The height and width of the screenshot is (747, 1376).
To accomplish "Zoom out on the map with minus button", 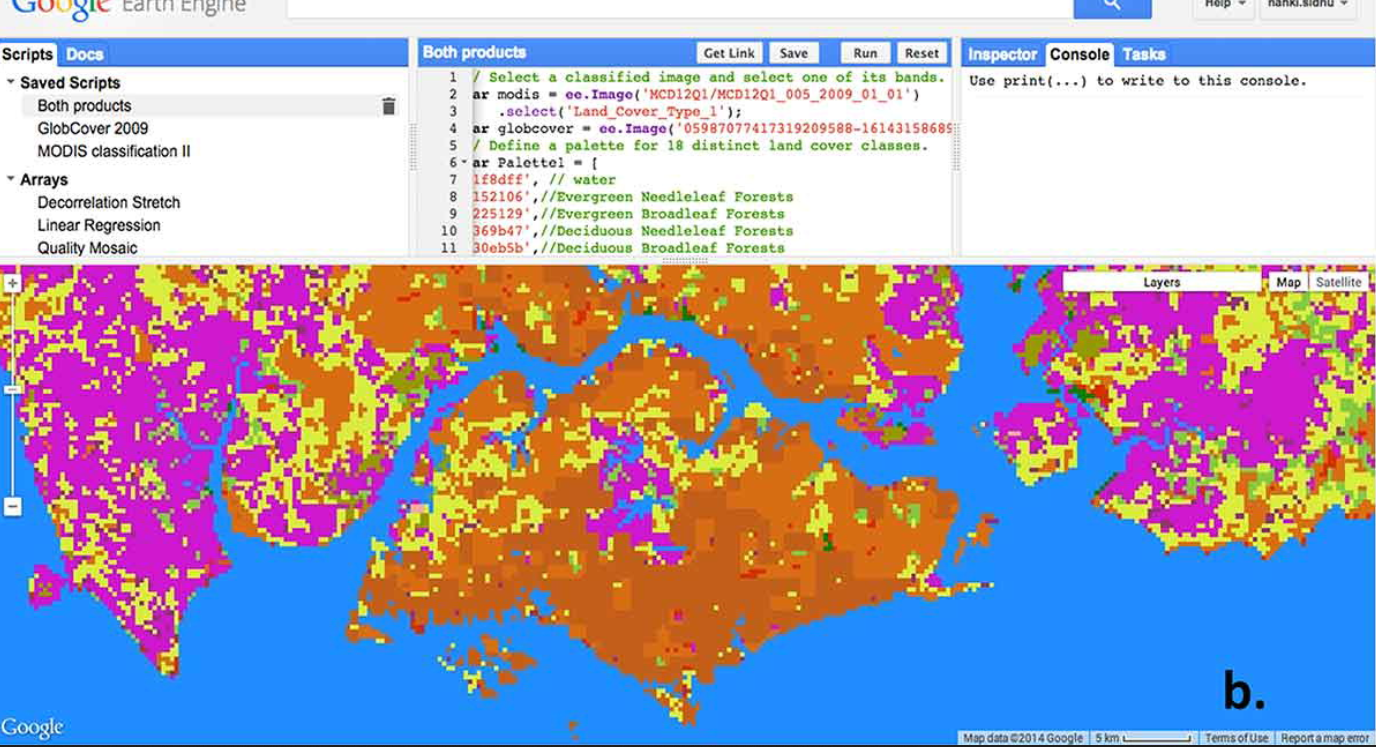I will pos(12,507).
